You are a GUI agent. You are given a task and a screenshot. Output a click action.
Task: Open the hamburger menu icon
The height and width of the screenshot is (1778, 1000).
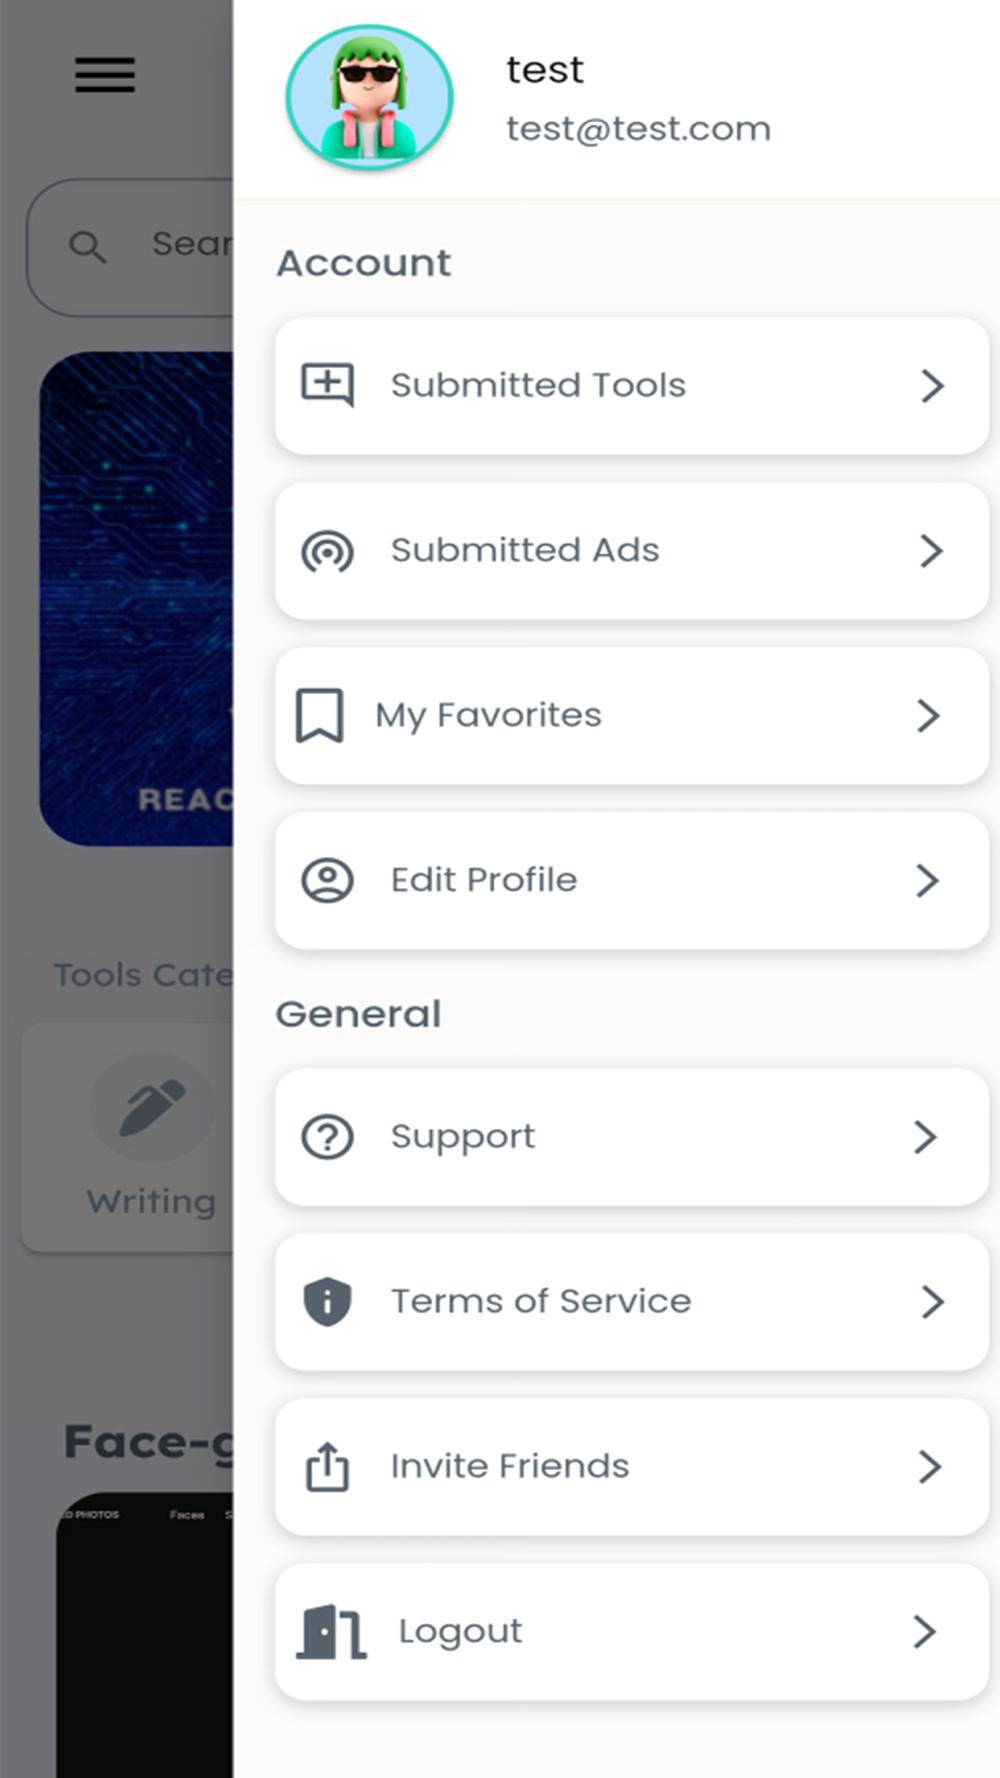click(105, 75)
